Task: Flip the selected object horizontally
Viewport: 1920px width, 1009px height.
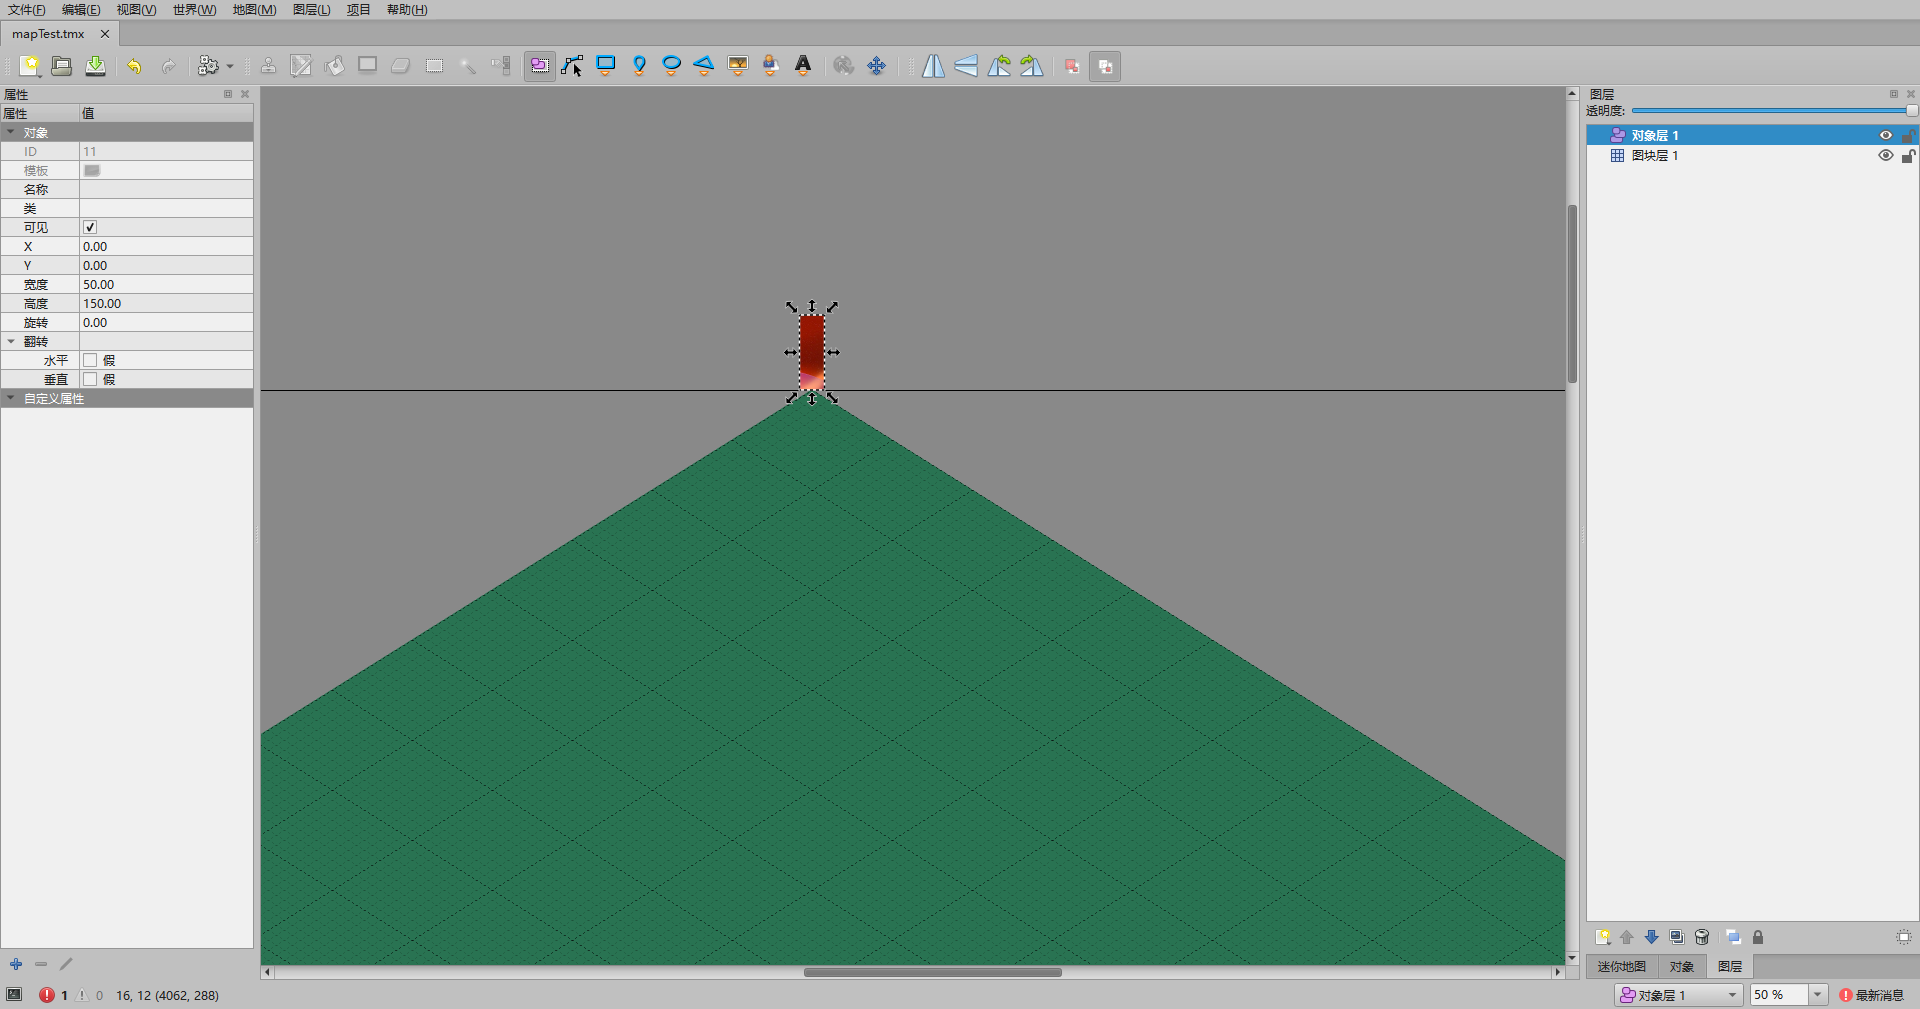Action: [933, 66]
